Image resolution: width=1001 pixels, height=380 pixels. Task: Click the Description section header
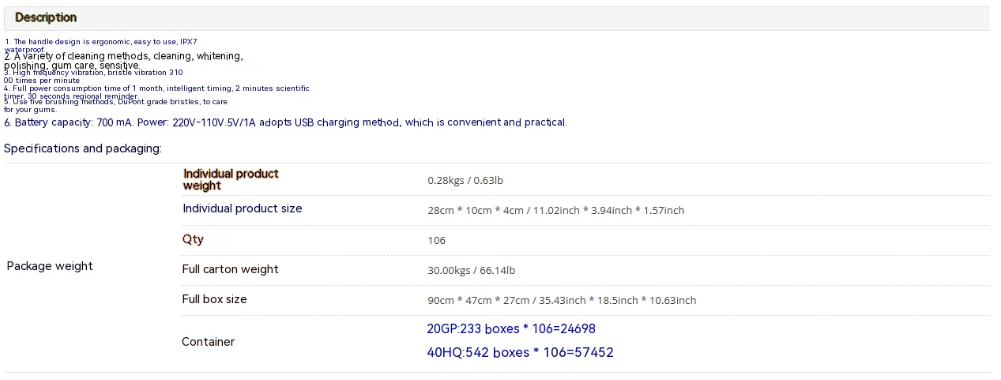tap(46, 18)
